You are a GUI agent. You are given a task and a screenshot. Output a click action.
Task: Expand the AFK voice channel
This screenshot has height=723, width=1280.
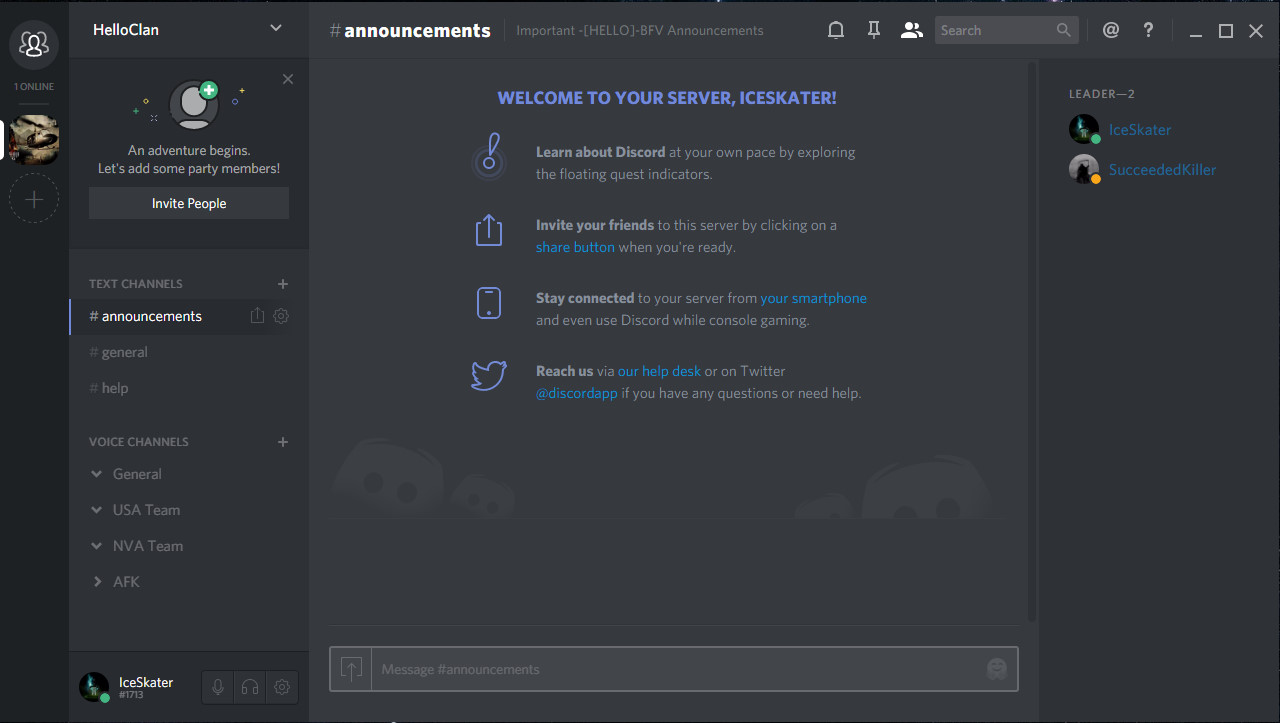(x=97, y=582)
